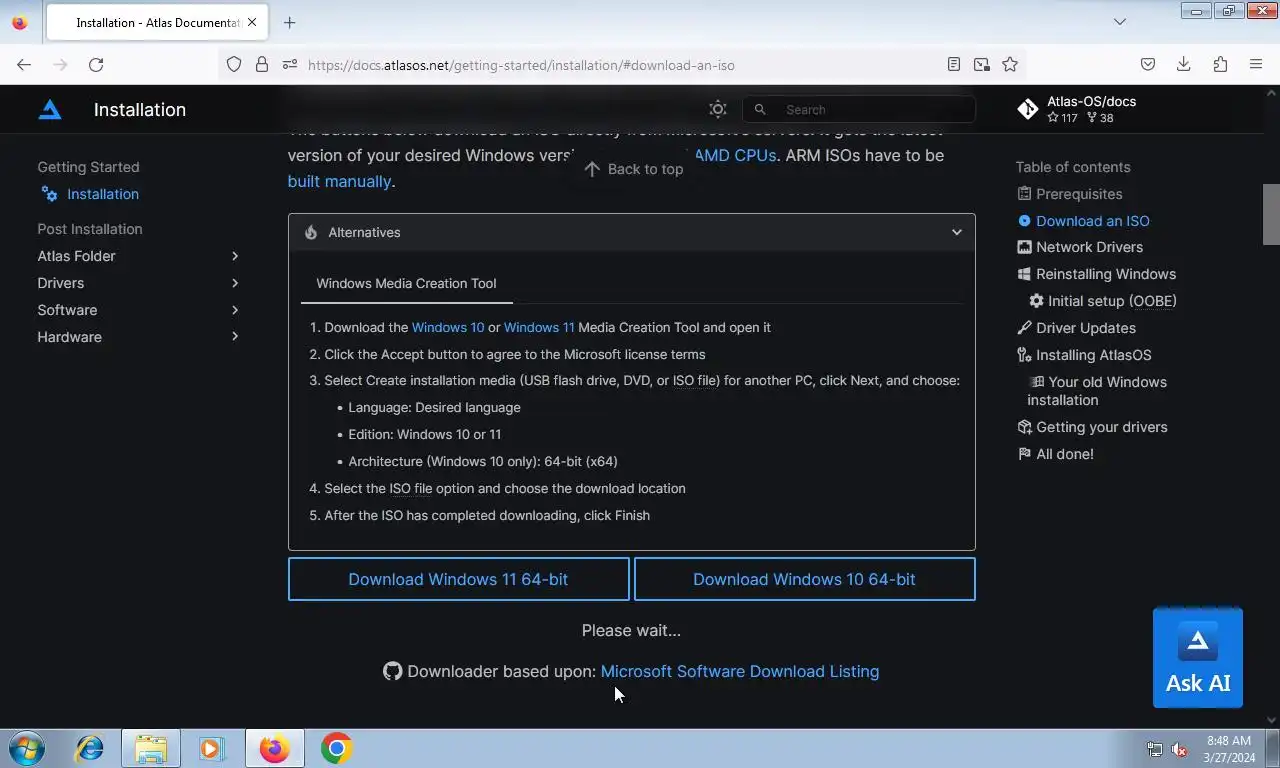Click the translate page icon
The height and width of the screenshot is (768, 1280).
click(x=982, y=65)
